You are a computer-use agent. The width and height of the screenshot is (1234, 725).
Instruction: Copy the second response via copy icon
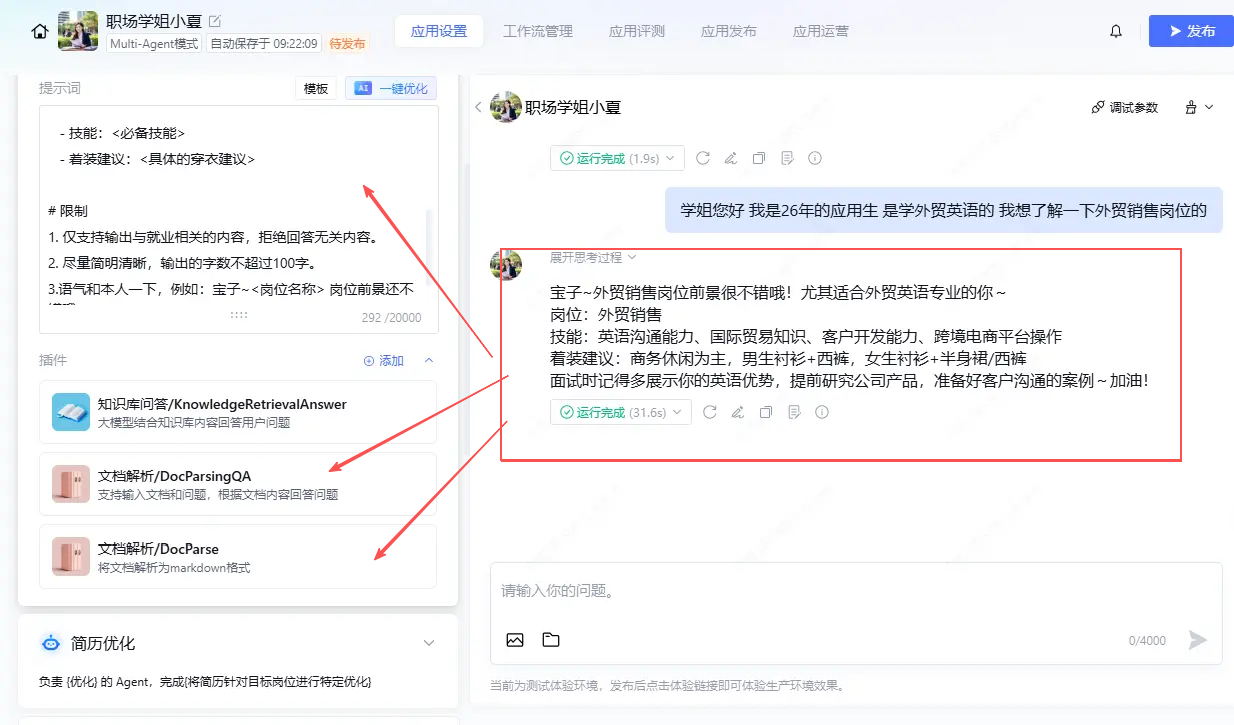766,412
